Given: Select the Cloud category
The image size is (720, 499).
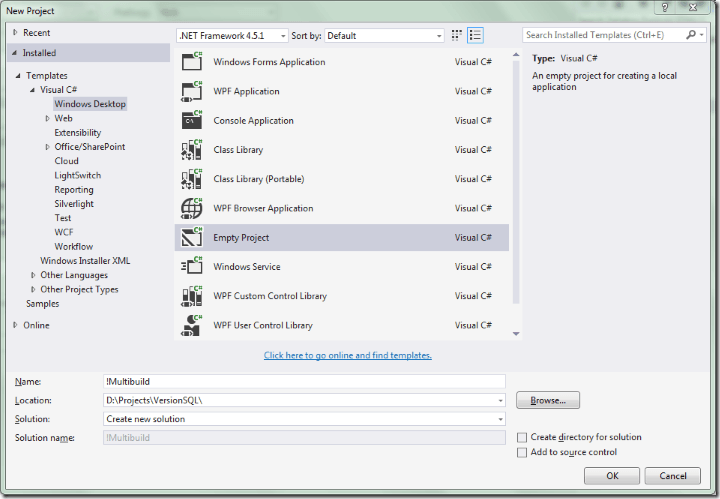Looking at the screenshot, I should (x=67, y=161).
